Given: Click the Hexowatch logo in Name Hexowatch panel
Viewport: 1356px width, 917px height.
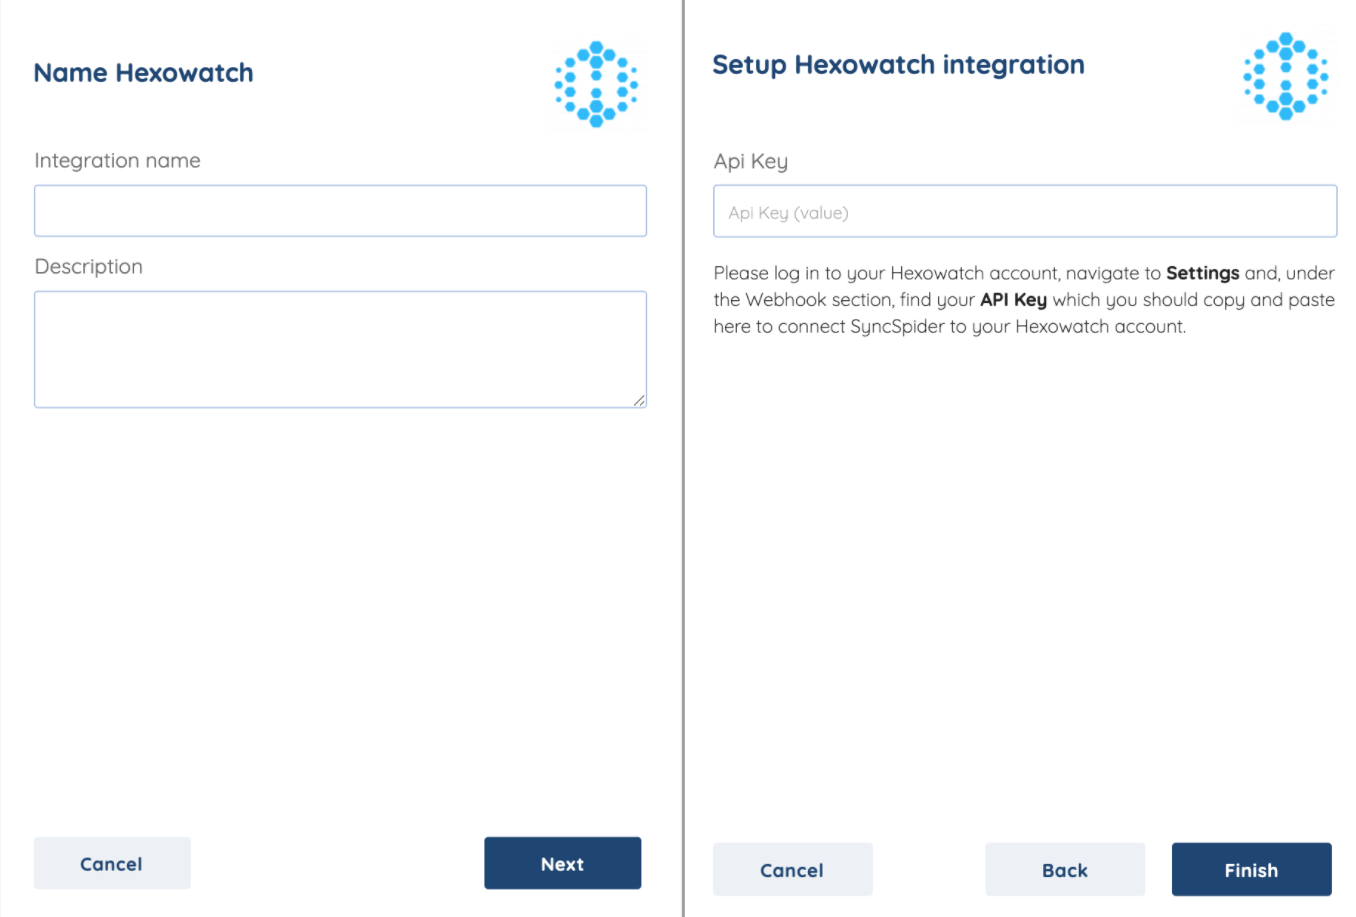Looking at the screenshot, I should pyautogui.click(x=596, y=83).
